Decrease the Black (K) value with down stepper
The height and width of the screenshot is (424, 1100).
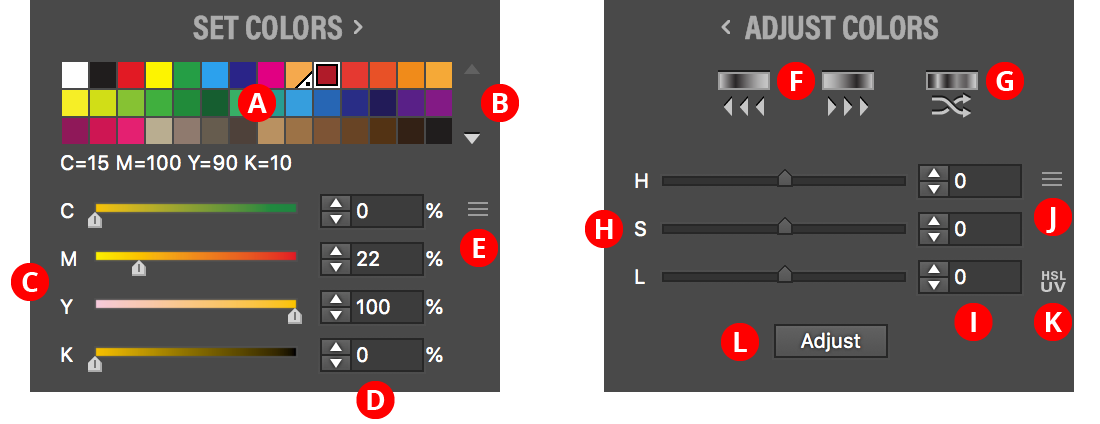[x=337, y=361]
